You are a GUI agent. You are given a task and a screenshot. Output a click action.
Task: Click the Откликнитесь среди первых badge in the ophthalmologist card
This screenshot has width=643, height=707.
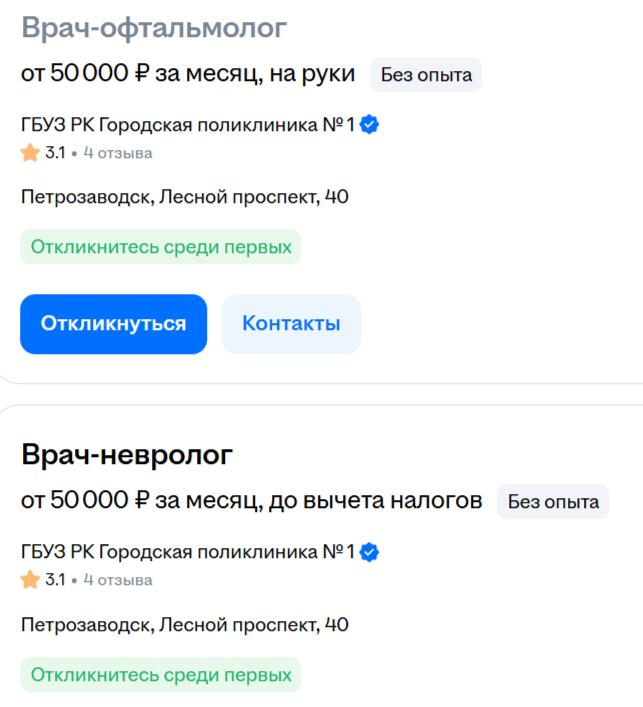coord(161,247)
